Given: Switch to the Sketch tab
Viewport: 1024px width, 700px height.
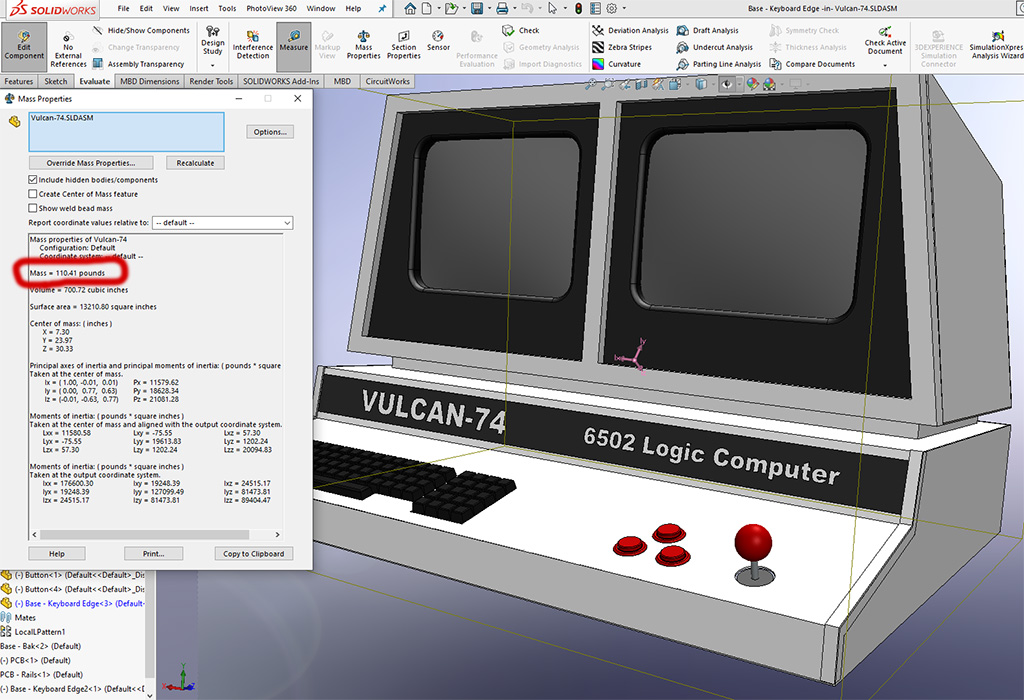Looking at the screenshot, I should tap(56, 82).
